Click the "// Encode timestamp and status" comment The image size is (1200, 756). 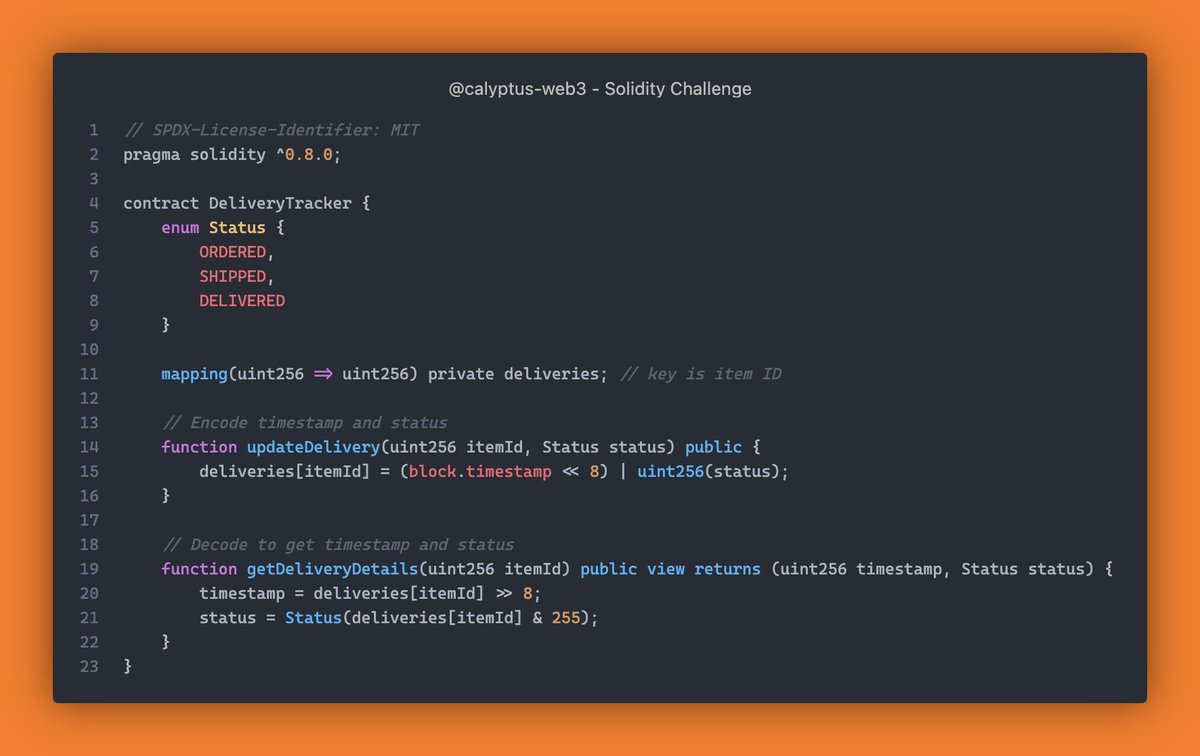(x=304, y=422)
